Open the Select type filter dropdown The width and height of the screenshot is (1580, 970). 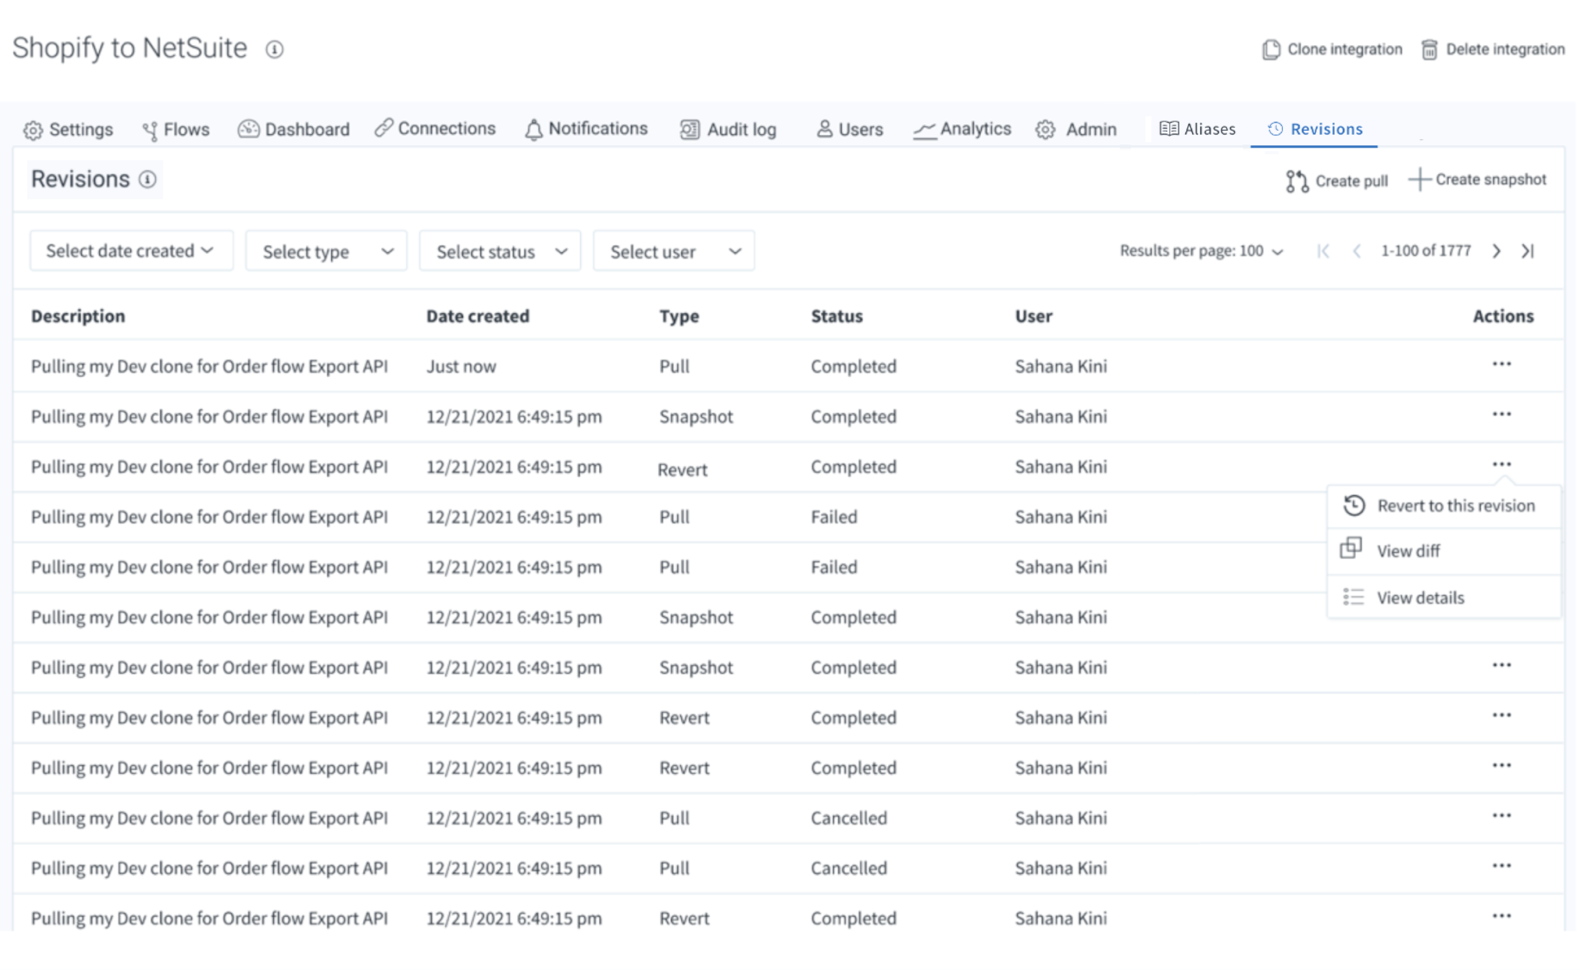(326, 251)
